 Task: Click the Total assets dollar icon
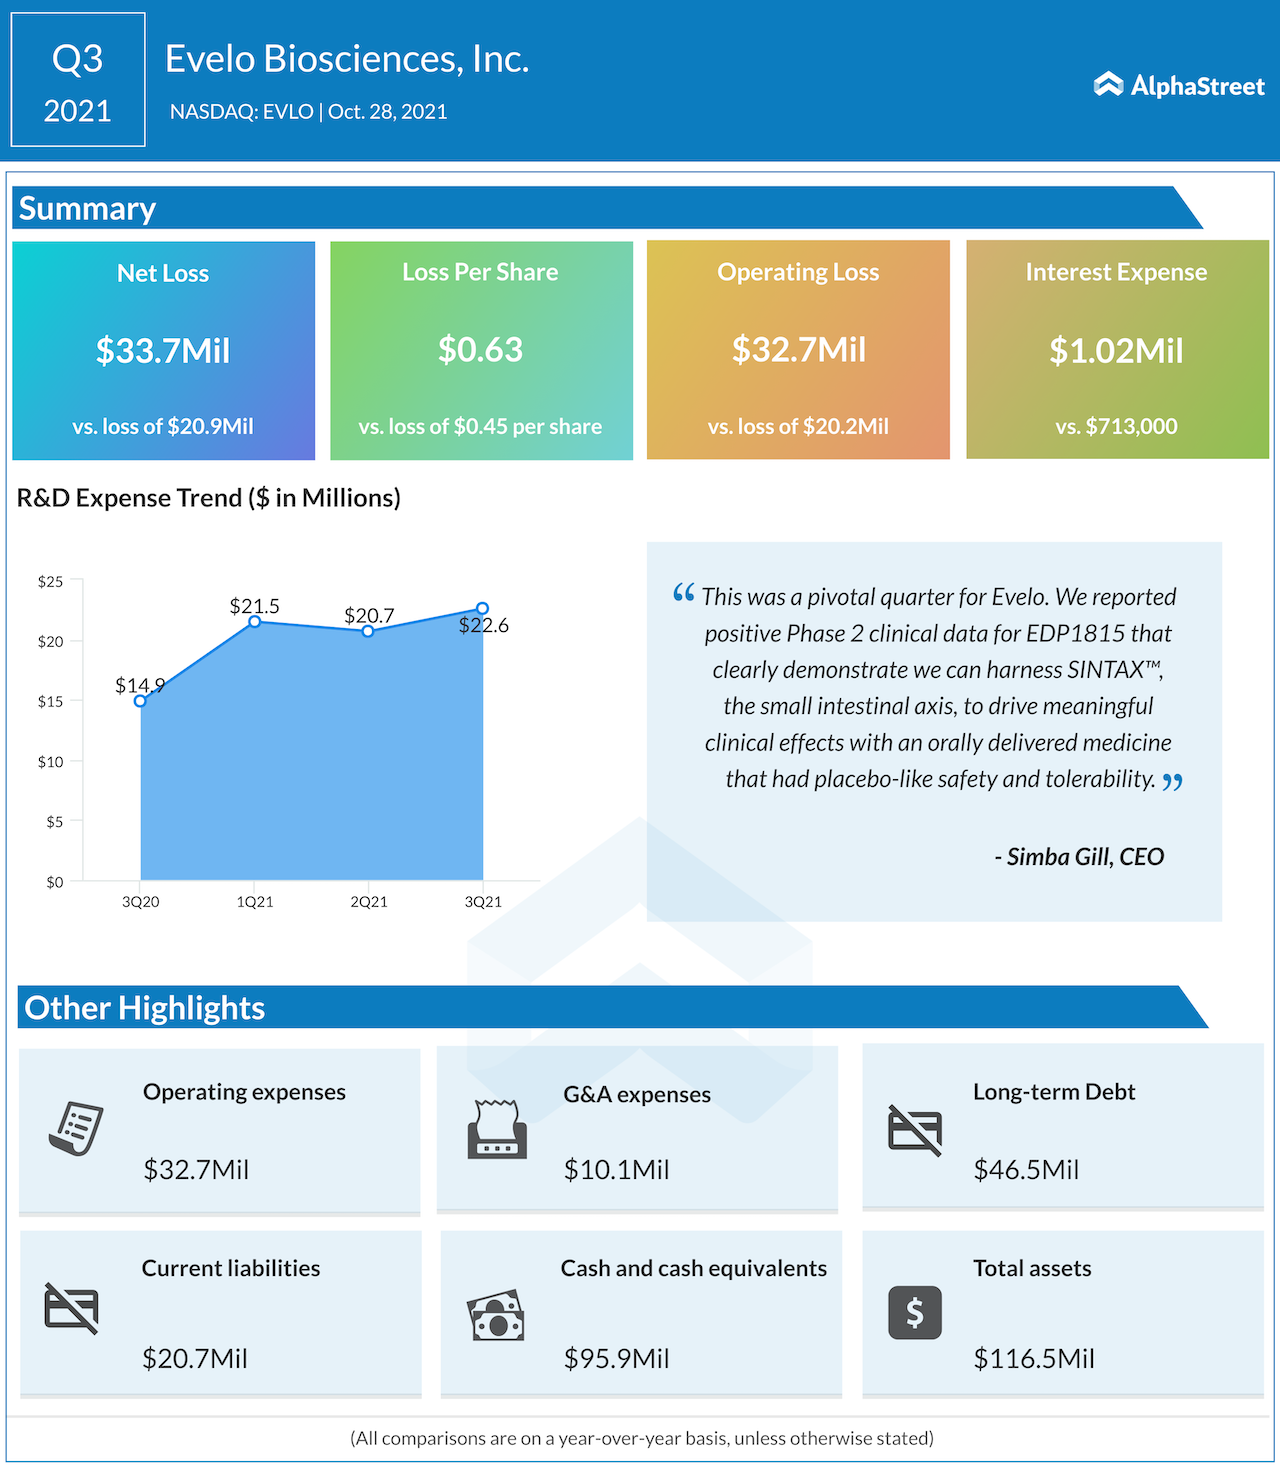click(x=915, y=1312)
